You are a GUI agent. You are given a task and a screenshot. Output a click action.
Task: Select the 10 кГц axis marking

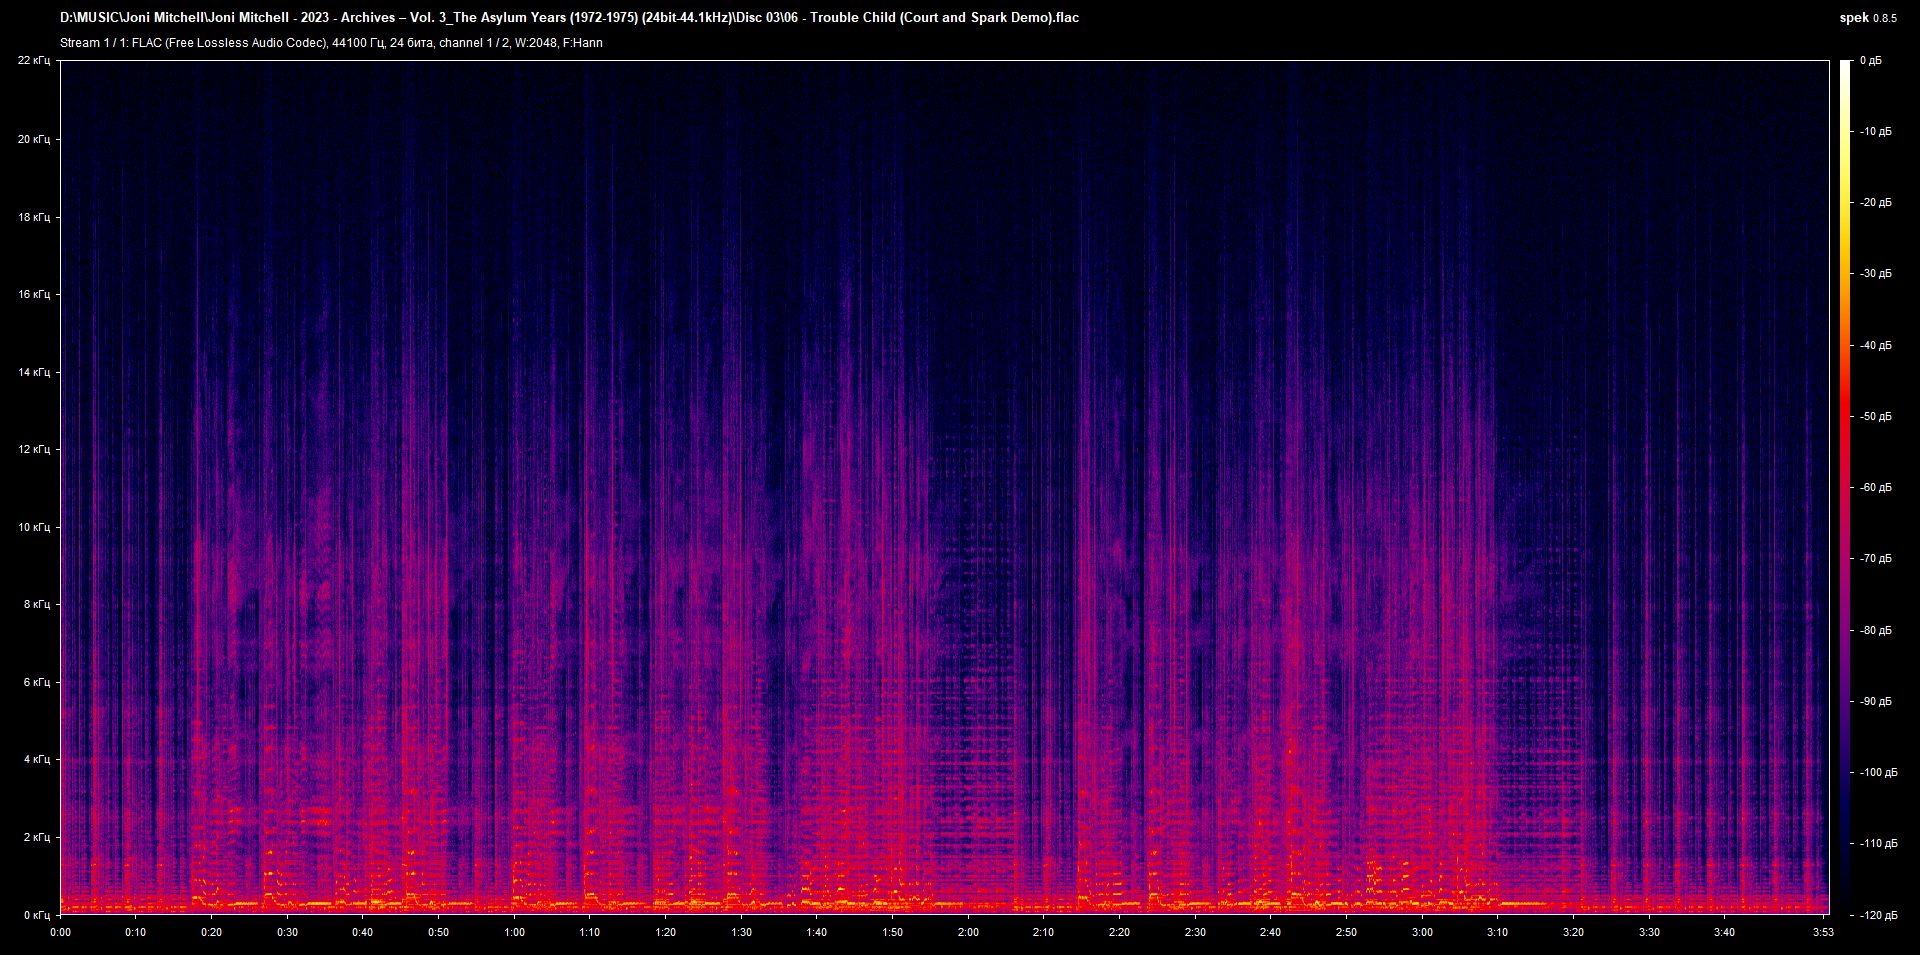(x=36, y=527)
